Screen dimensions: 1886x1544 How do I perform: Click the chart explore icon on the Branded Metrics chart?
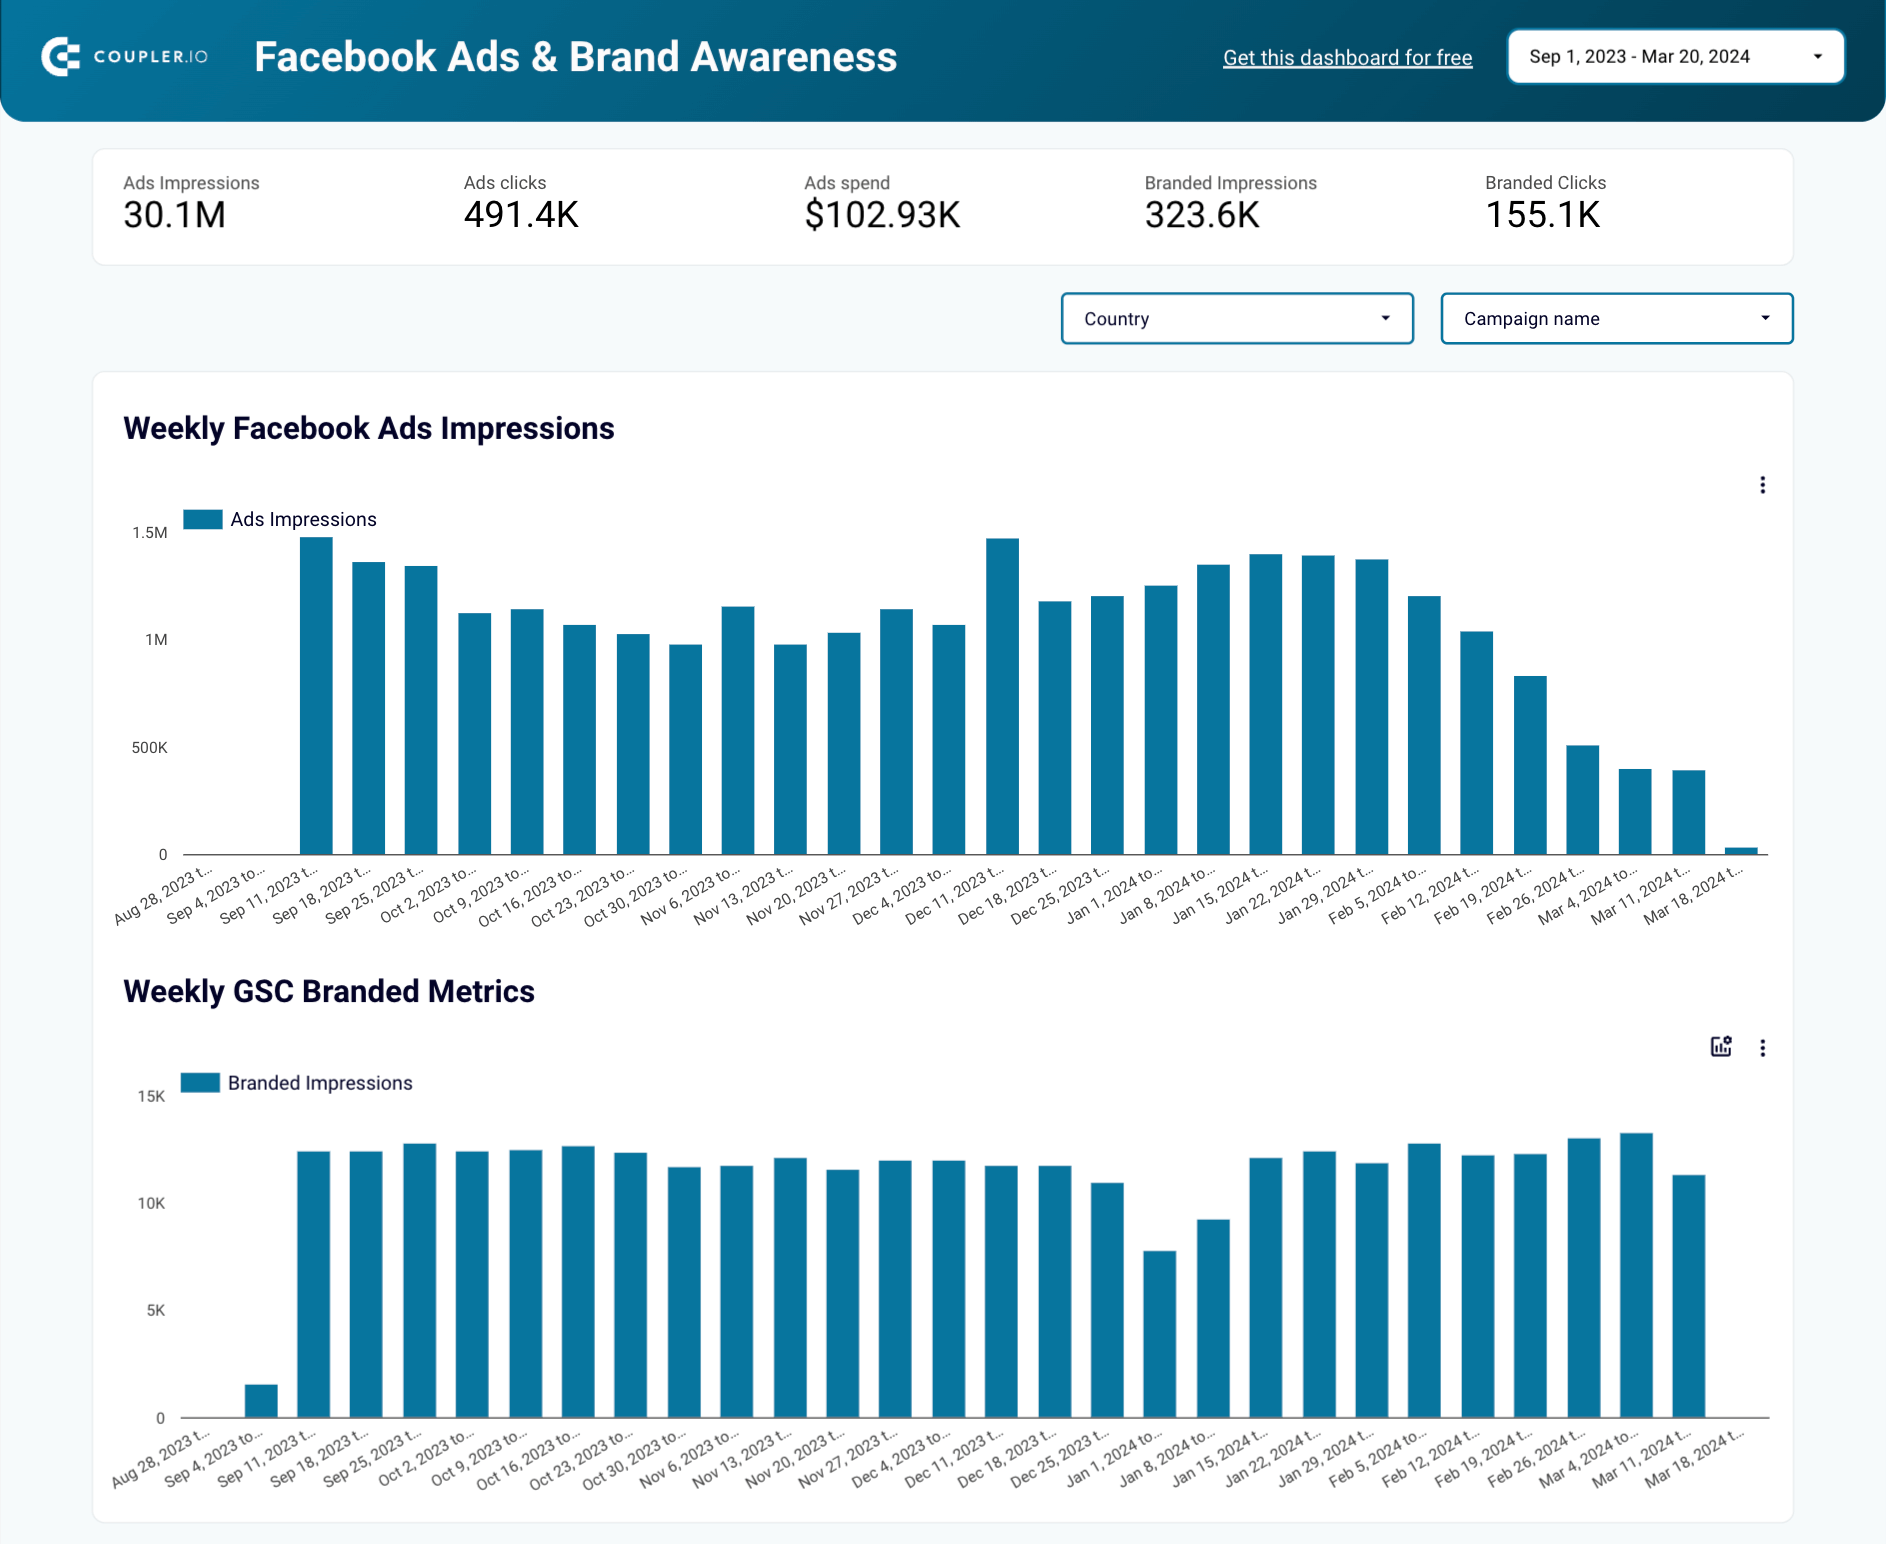point(1721,1047)
